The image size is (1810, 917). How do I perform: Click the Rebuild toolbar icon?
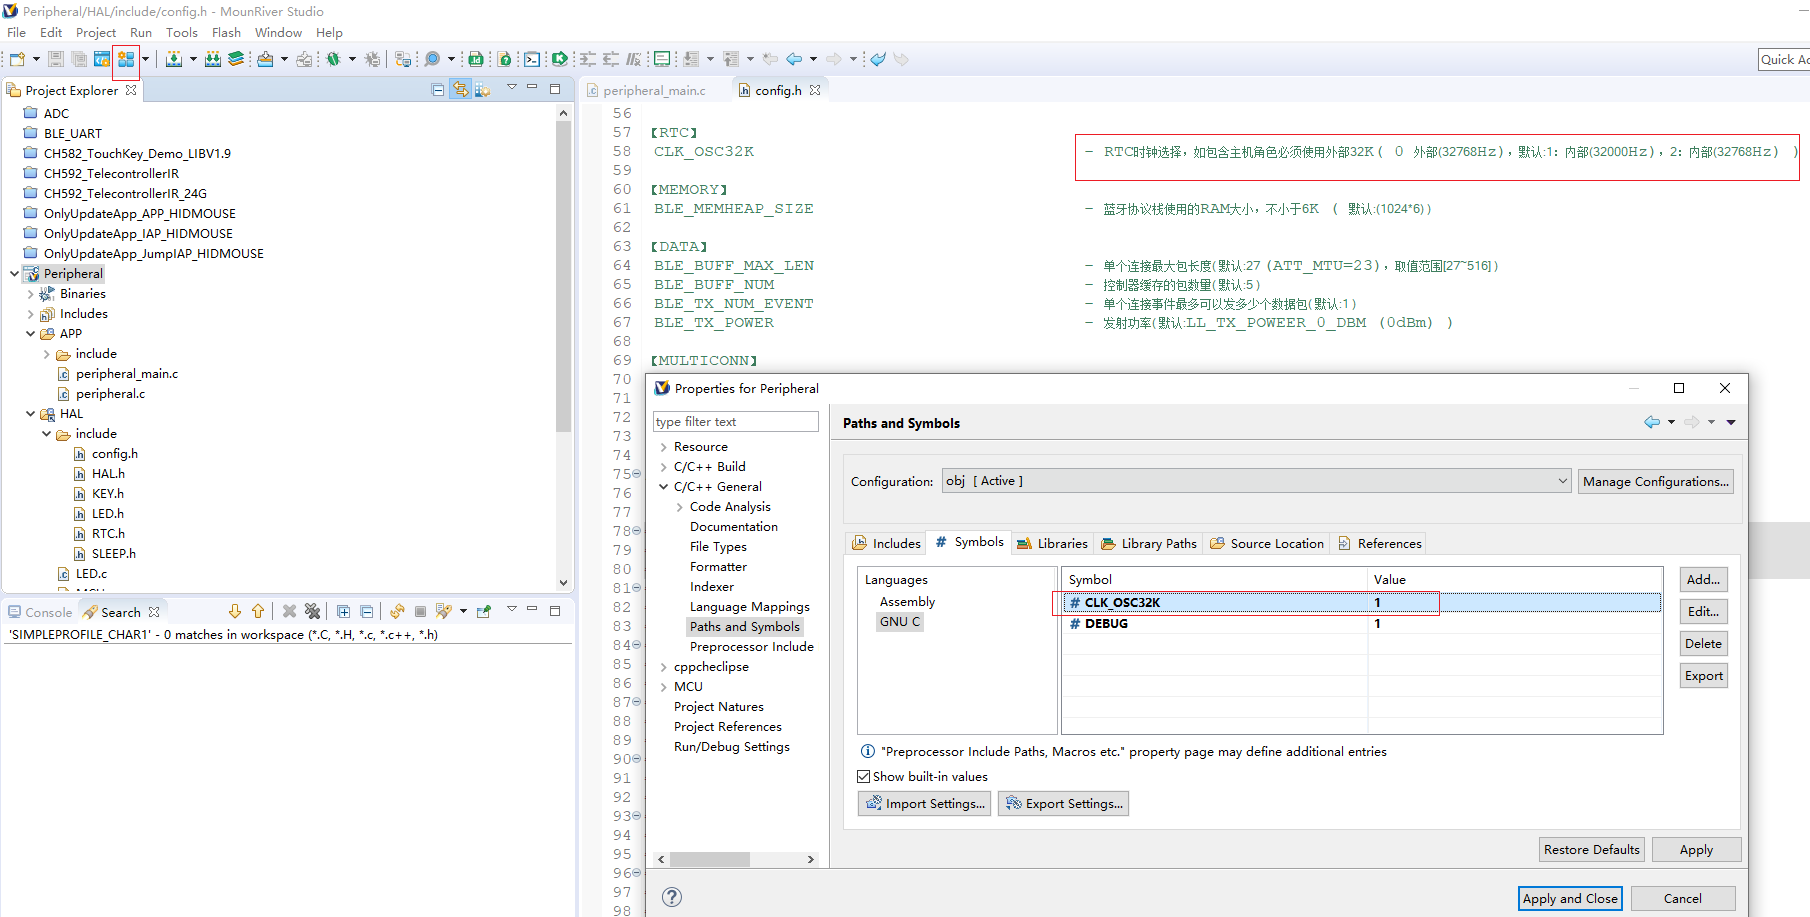click(213, 59)
